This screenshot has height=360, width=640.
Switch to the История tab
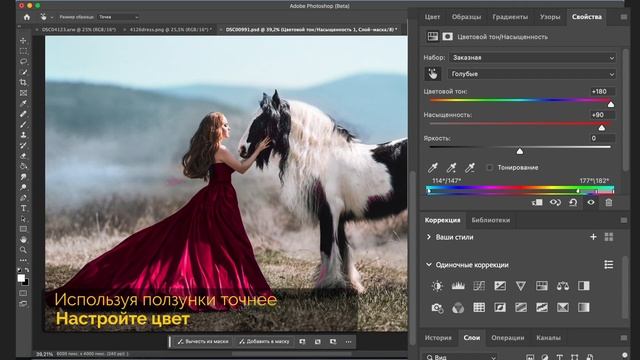pos(438,338)
